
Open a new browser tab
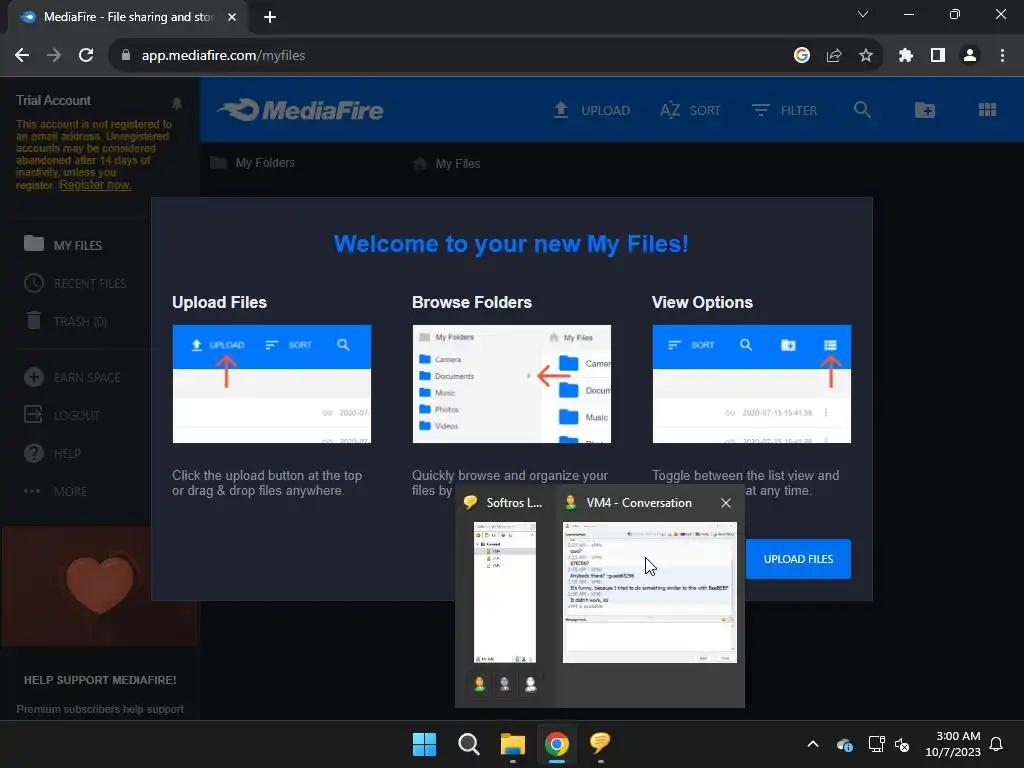point(270,17)
